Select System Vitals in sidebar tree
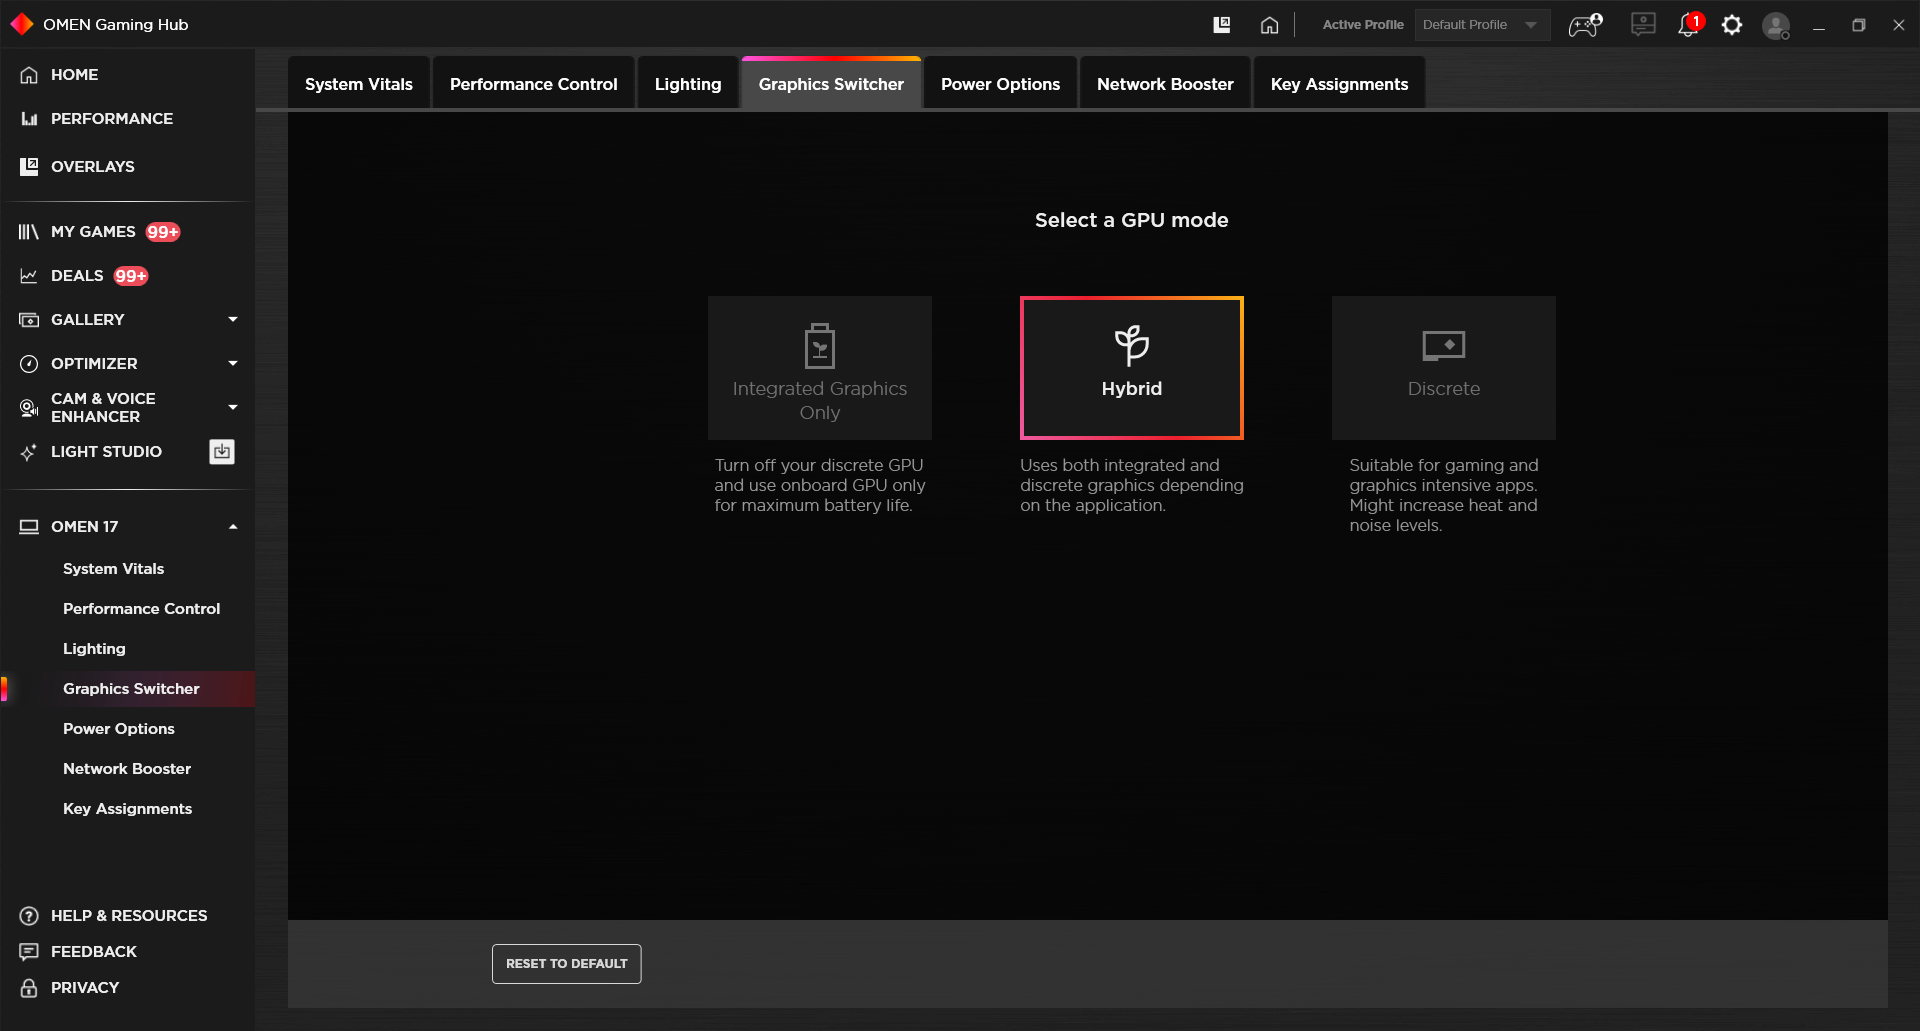This screenshot has height=1031, width=1920. (x=113, y=569)
